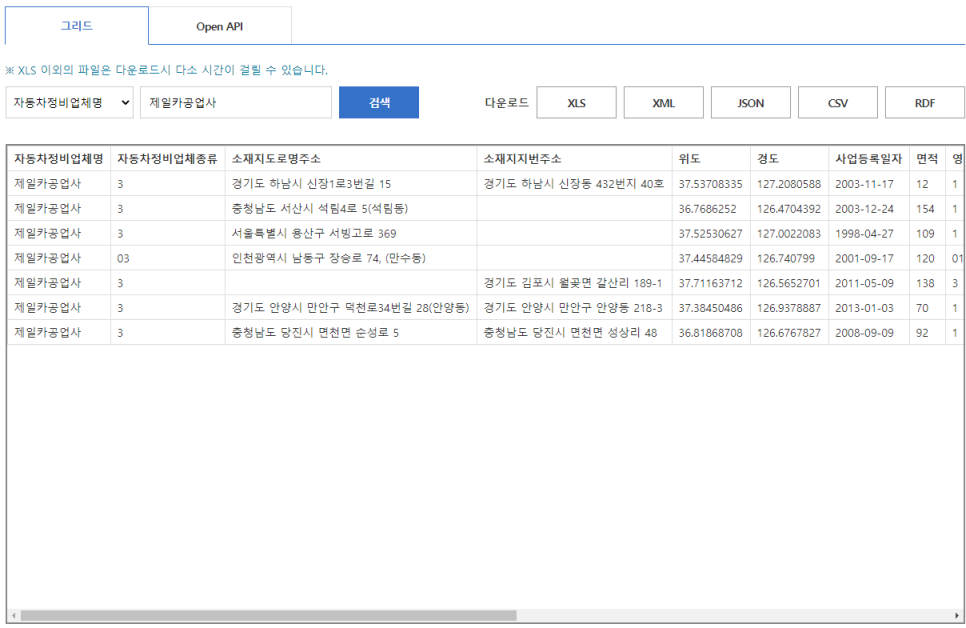Image resolution: width=966 pixels, height=628 pixels.
Task: Click address 경기도 안양시 만안구 덕천로34번길 28(안양동)
Action: 350,308
